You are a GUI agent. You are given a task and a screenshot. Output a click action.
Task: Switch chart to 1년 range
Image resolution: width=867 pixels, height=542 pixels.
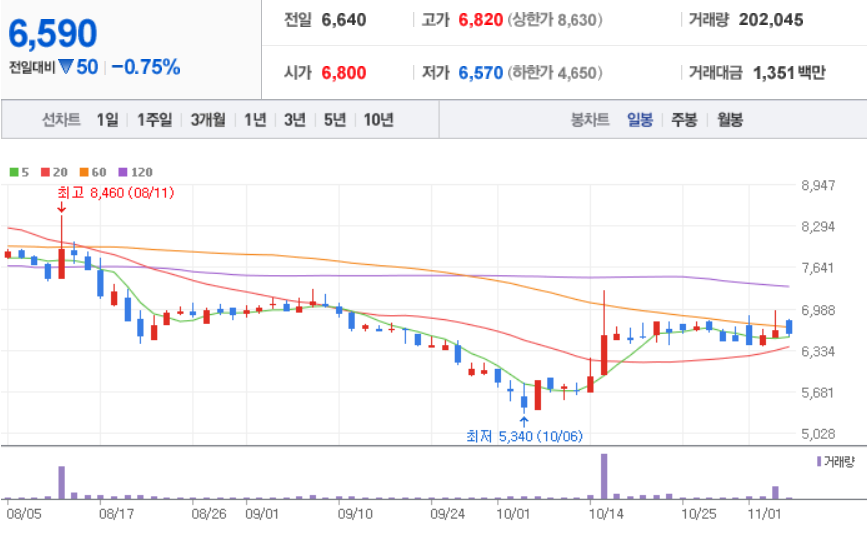point(255,119)
